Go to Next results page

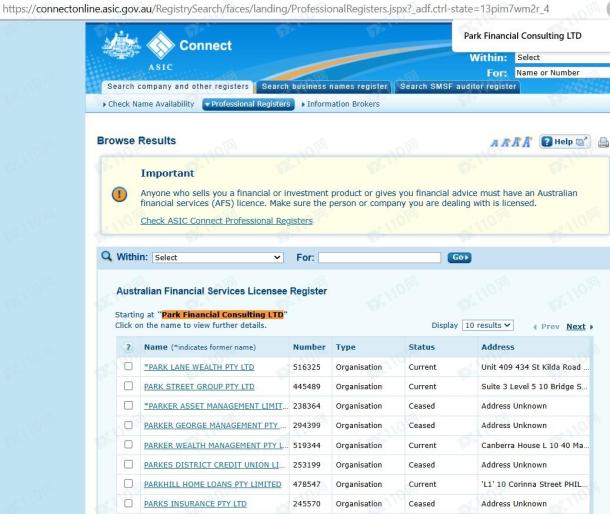pyautogui.click(x=576, y=327)
